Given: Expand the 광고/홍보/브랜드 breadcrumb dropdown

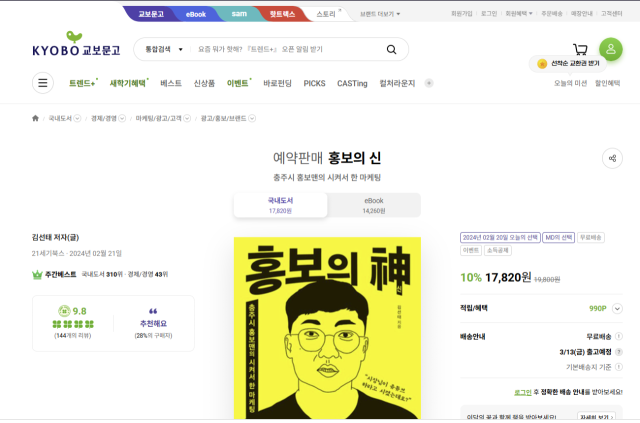Looking at the screenshot, I should (x=252, y=118).
